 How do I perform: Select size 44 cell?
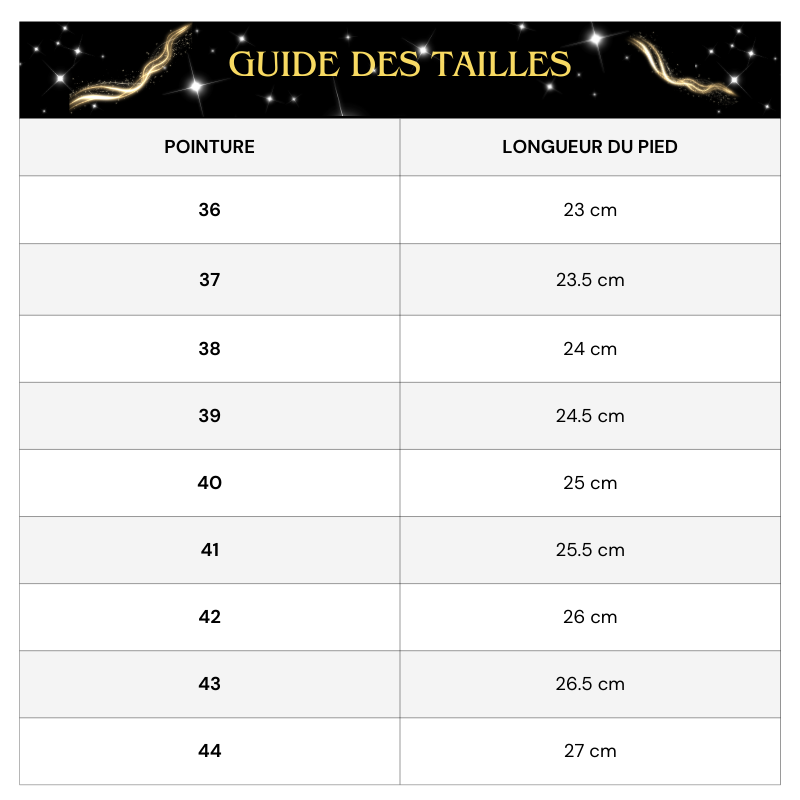[209, 751]
